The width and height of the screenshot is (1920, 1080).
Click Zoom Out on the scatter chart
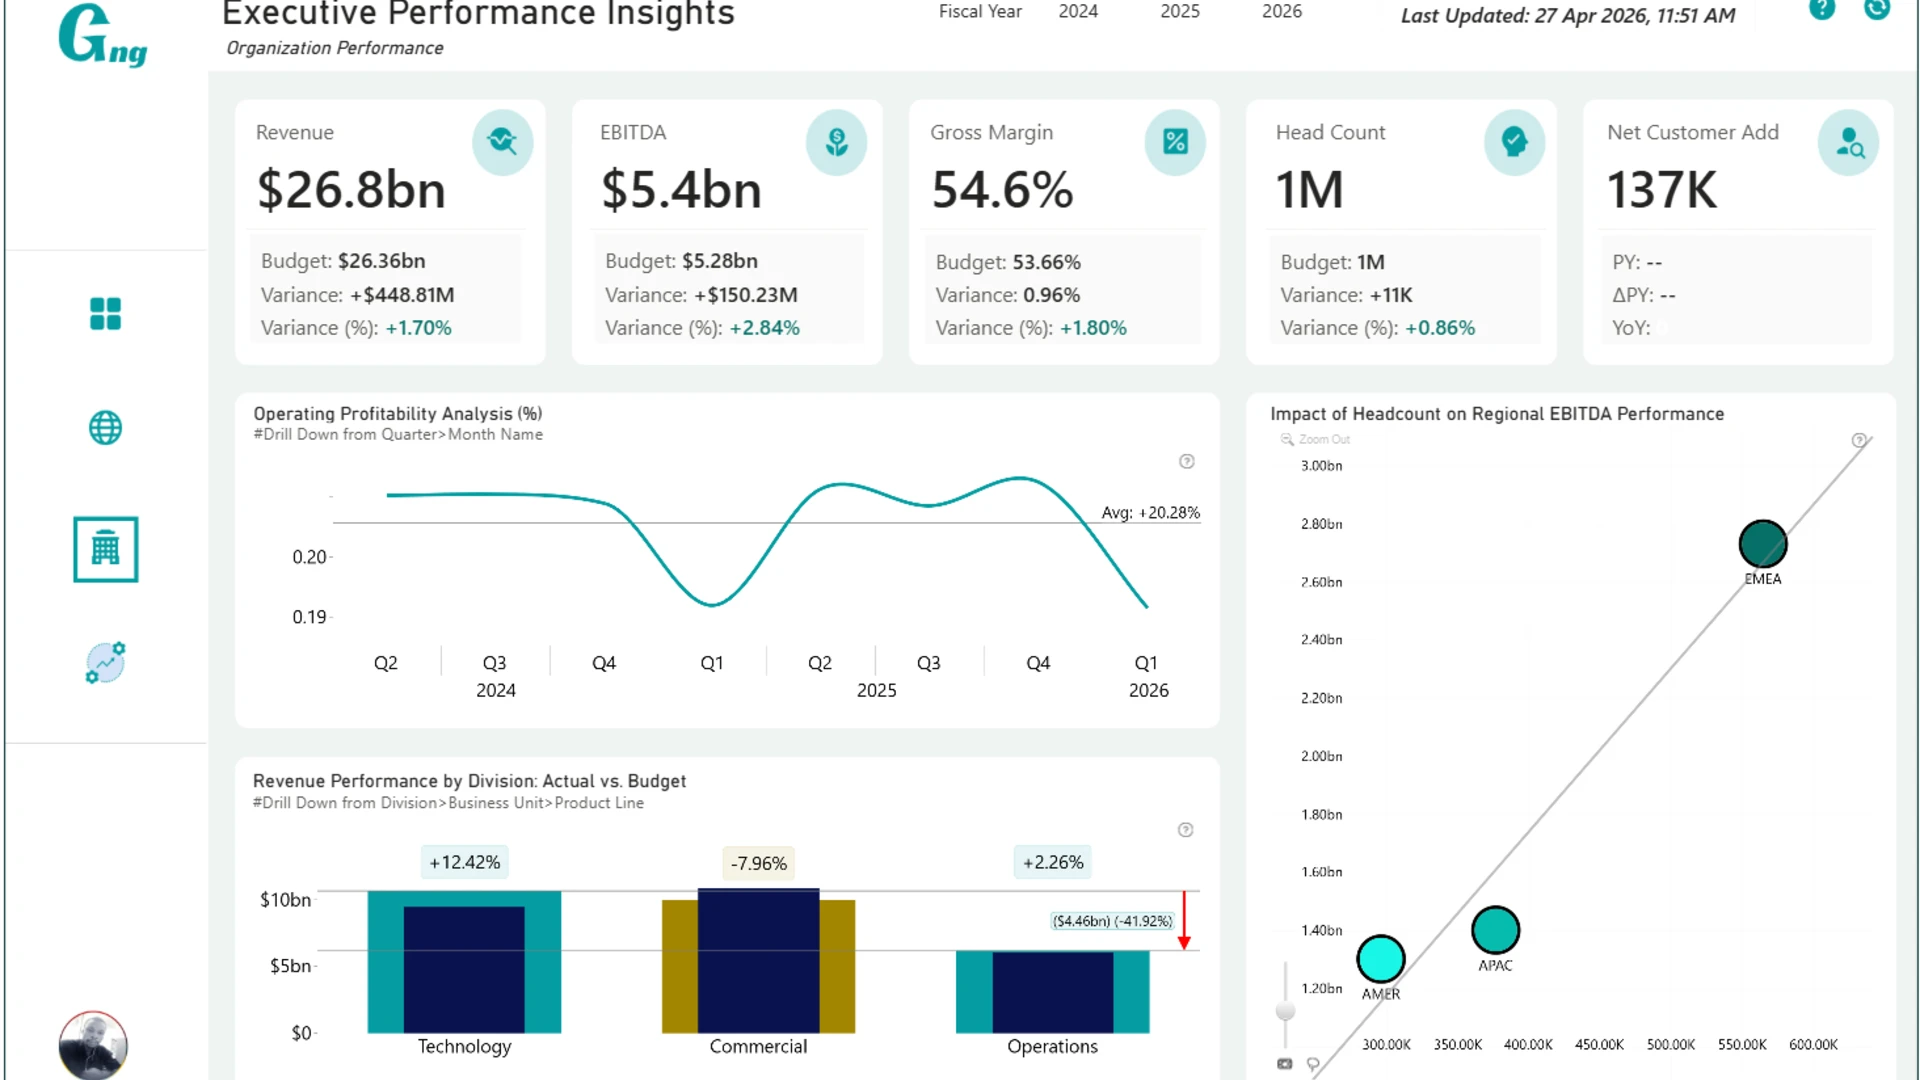1316,440
